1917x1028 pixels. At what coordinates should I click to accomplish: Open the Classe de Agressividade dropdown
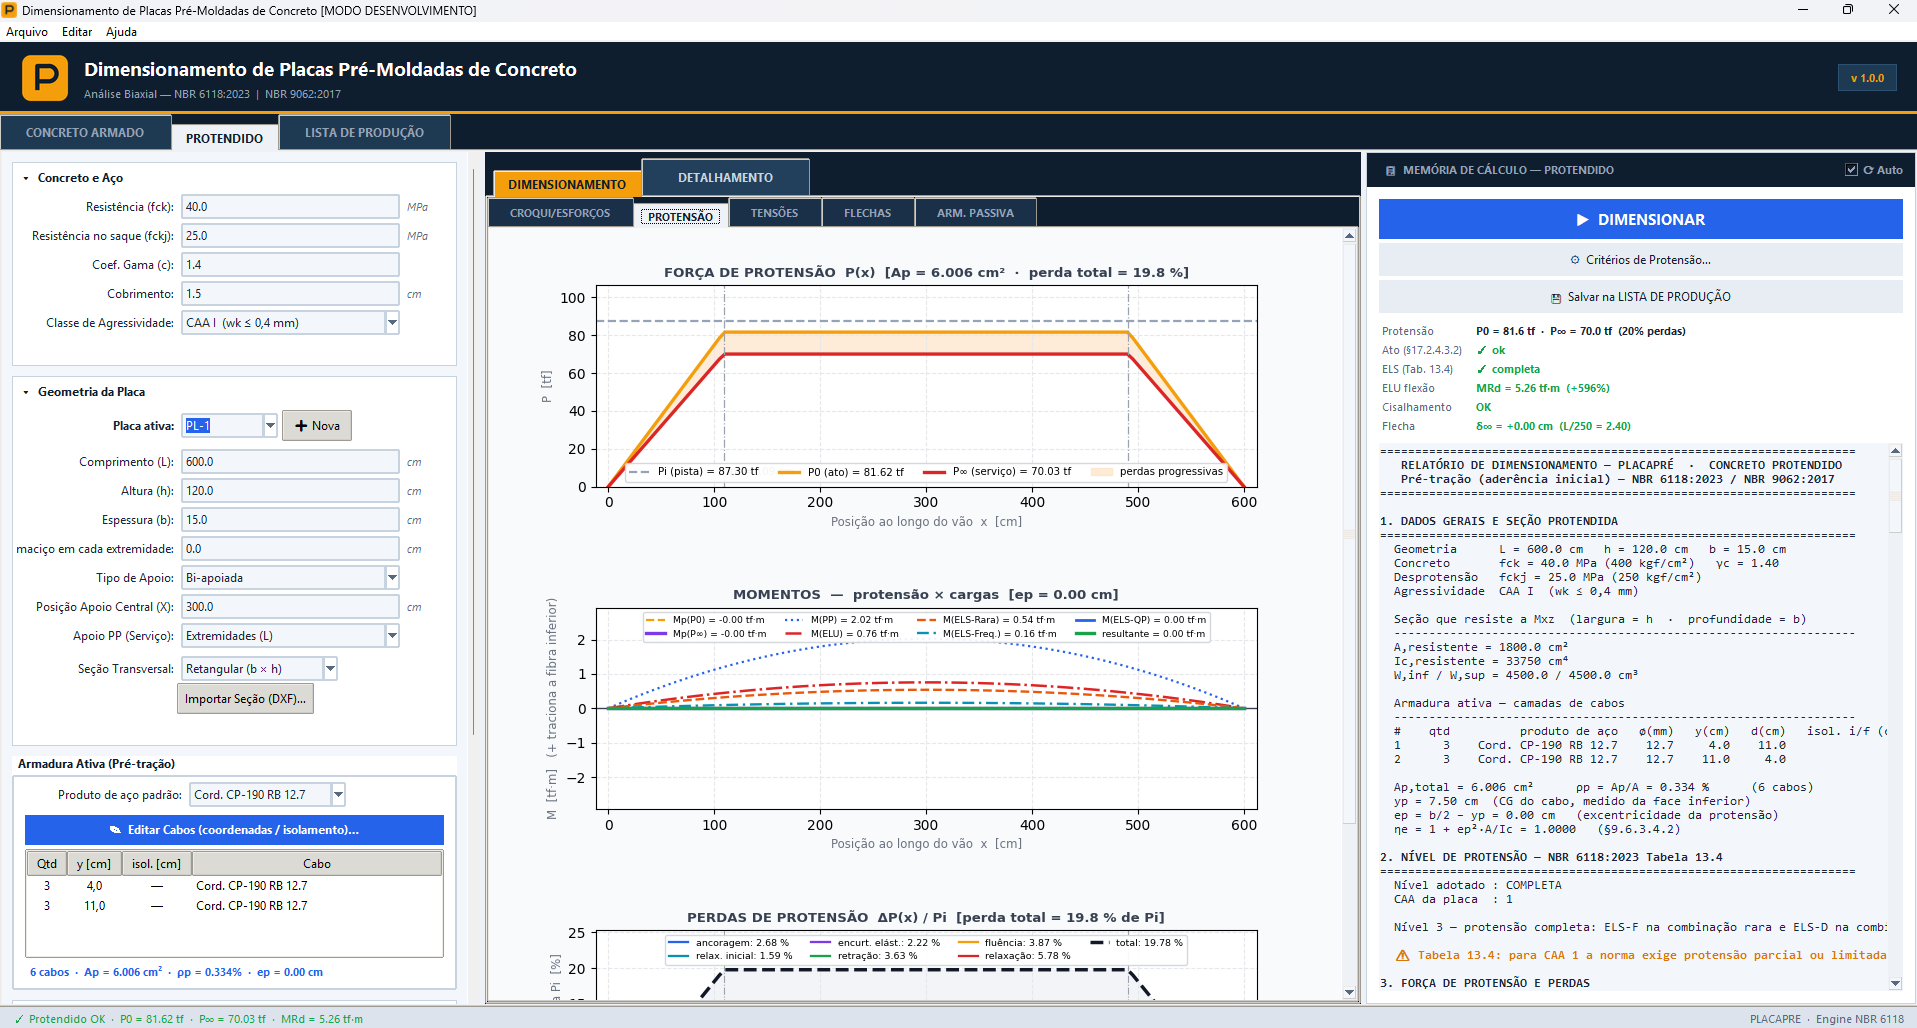click(x=392, y=323)
